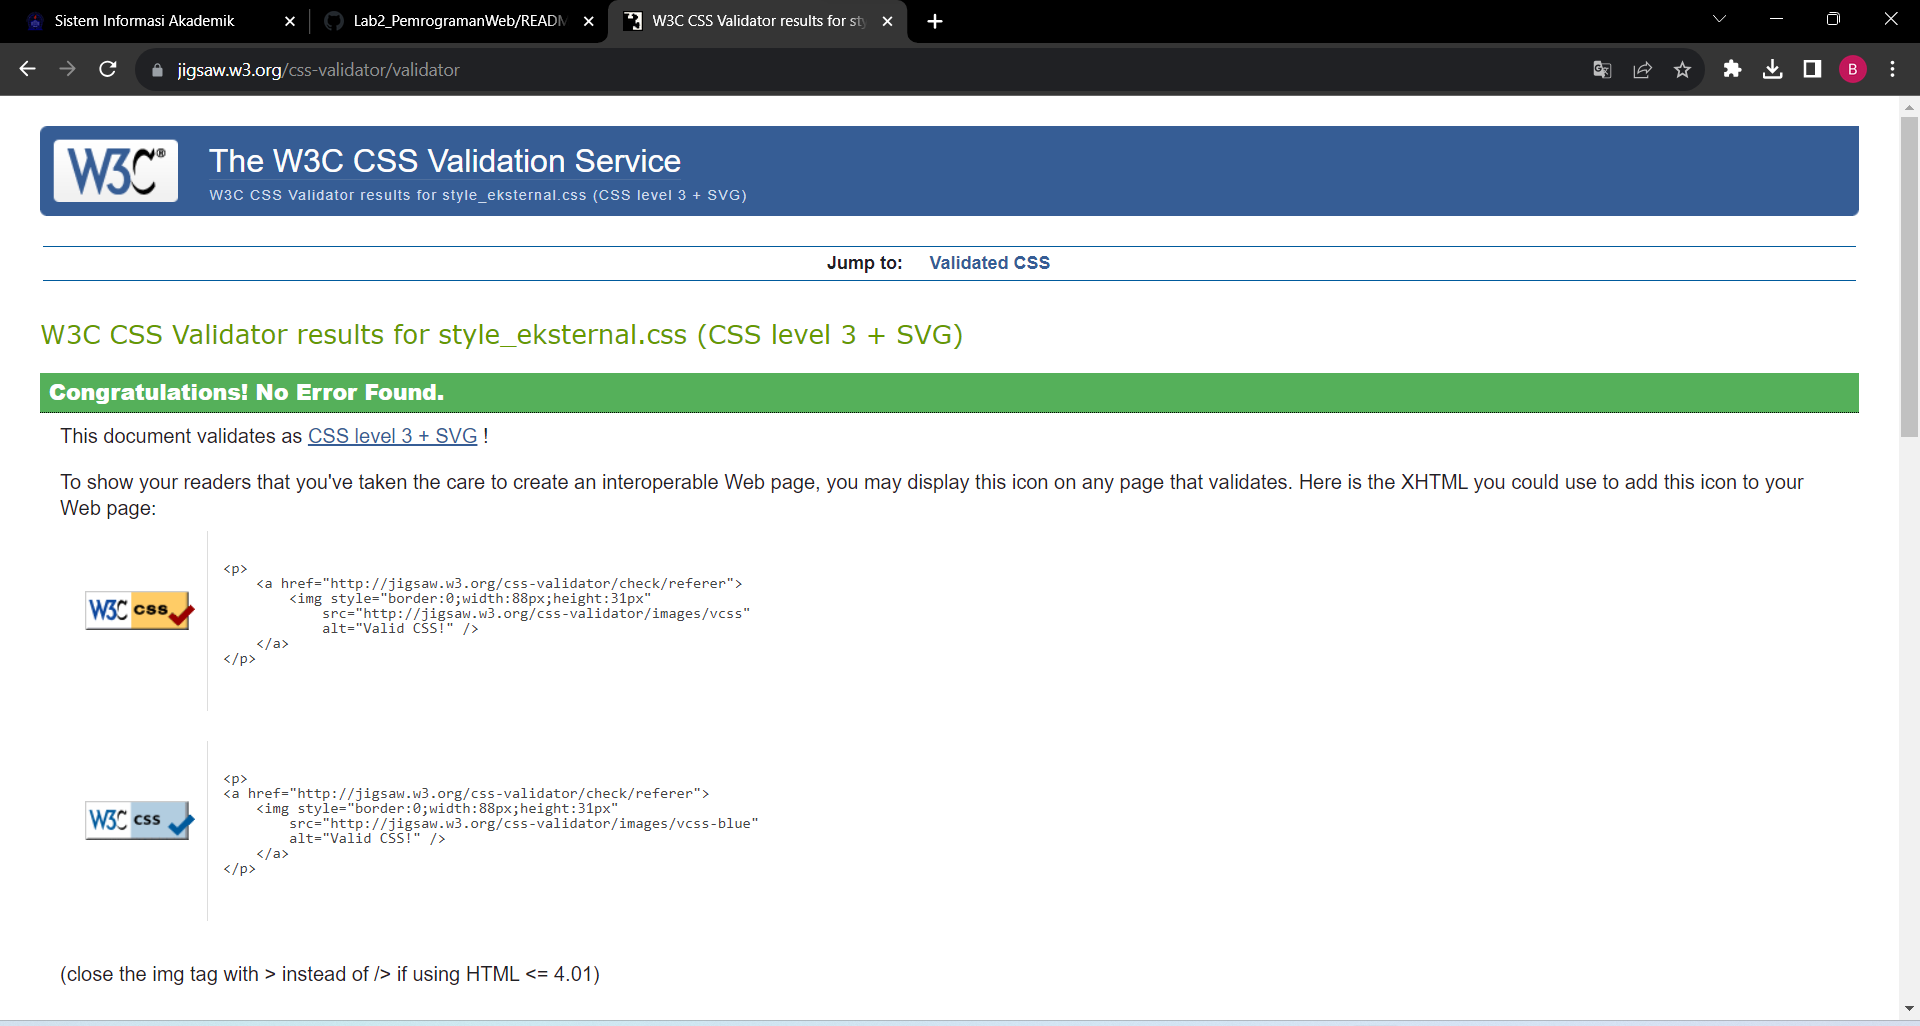Open the tab search chevron

click(x=1720, y=18)
